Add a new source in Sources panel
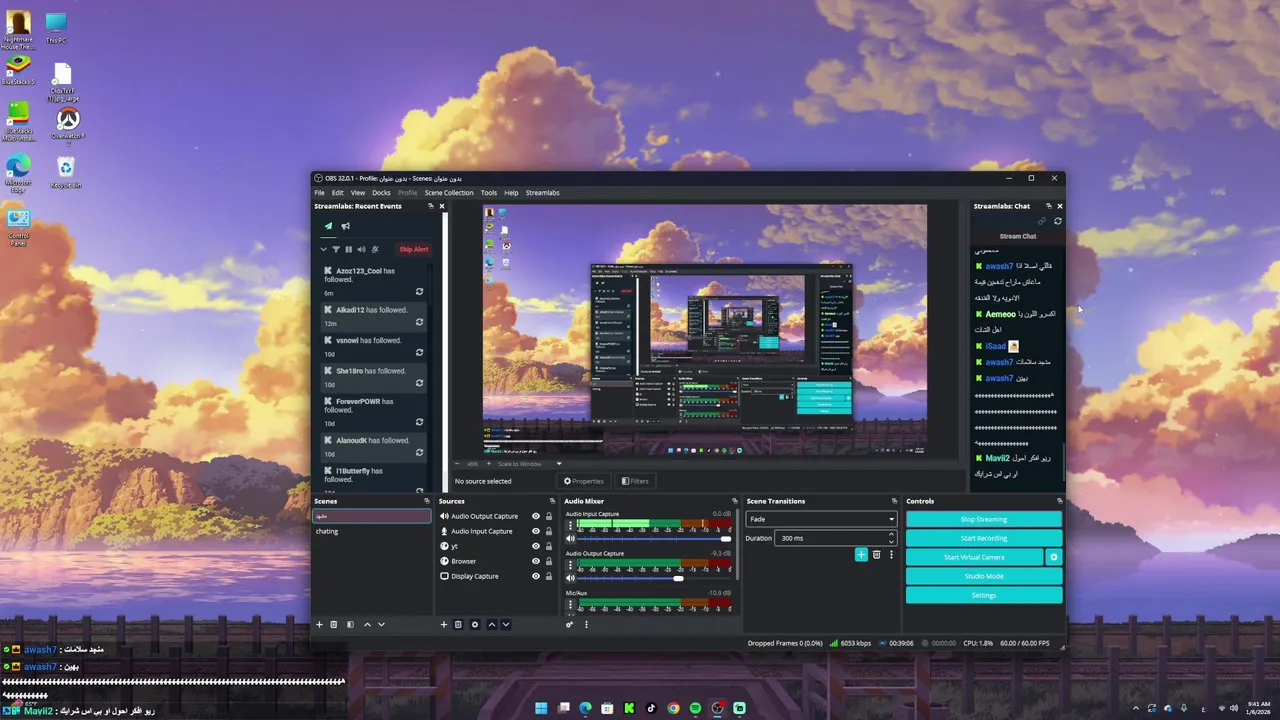 (x=444, y=624)
